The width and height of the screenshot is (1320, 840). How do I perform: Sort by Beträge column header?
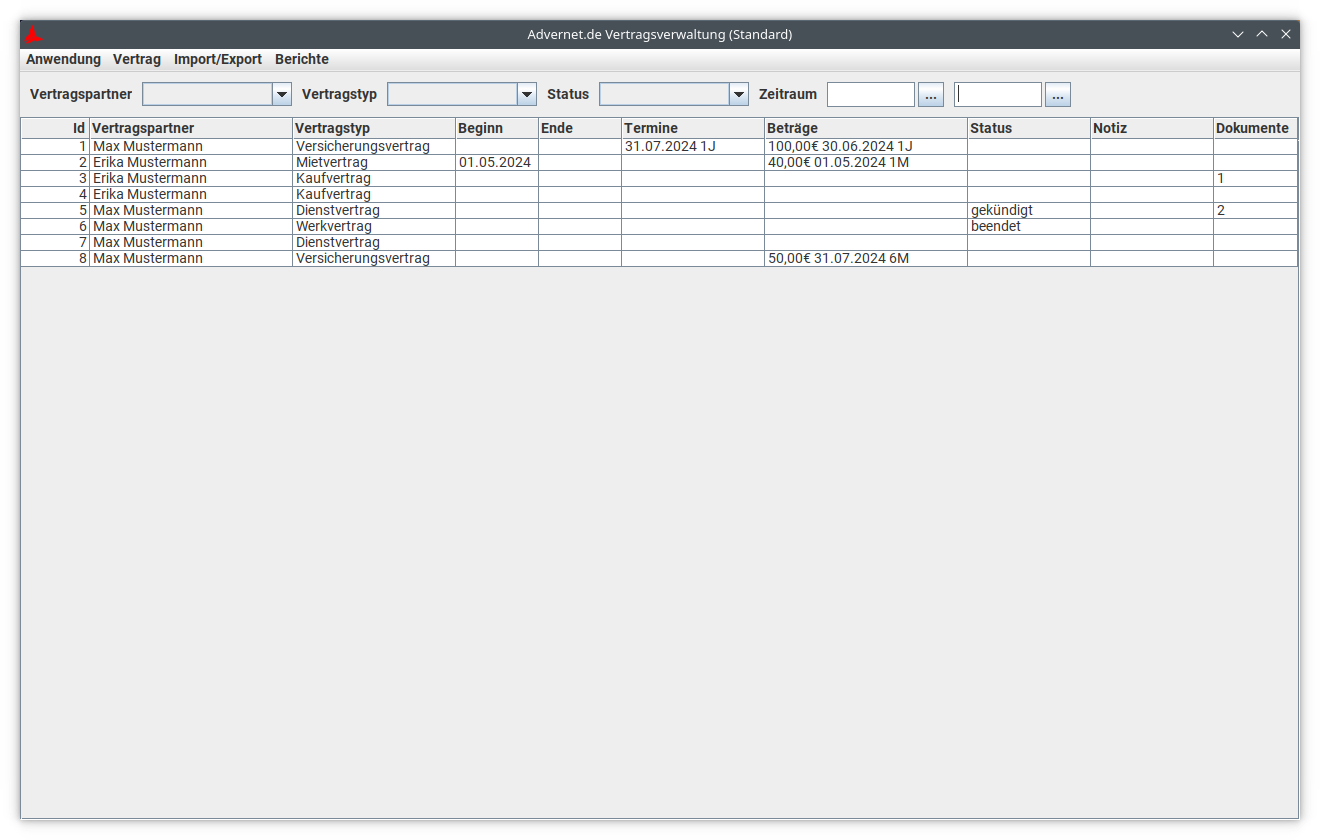coord(866,128)
